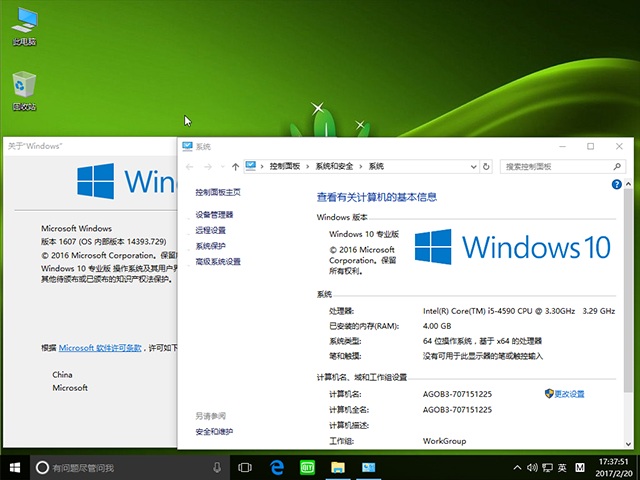Open the green iQIYI taskbar app
This screenshot has width=640, height=480.
pos(307,468)
